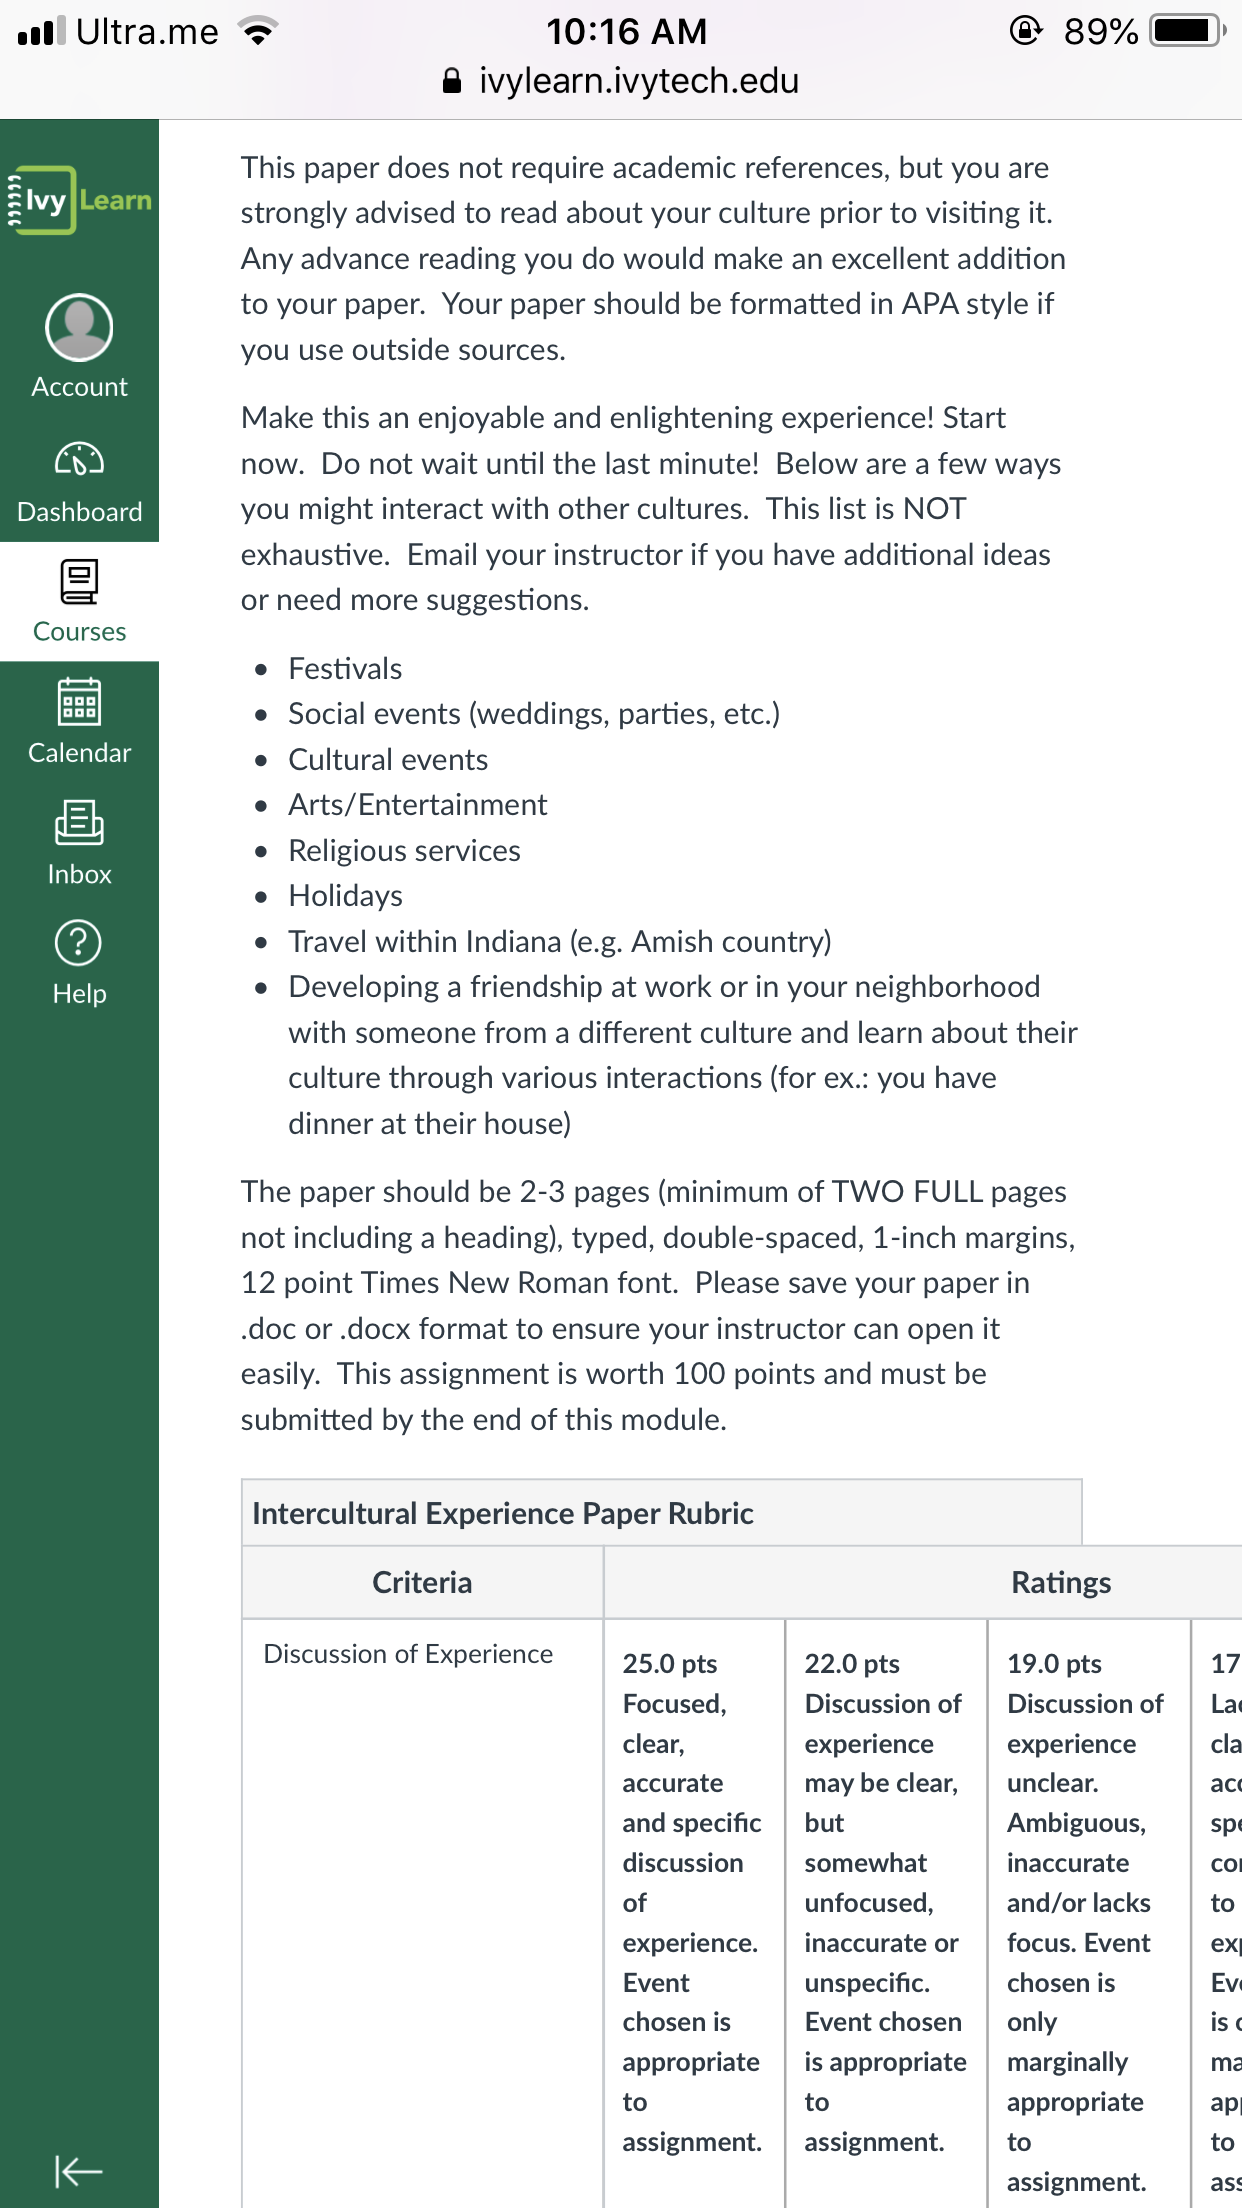The height and width of the screenshot is (2208, 1242).
Task: Open the Ivy Learn logo
Action: (x=79, y=200)
